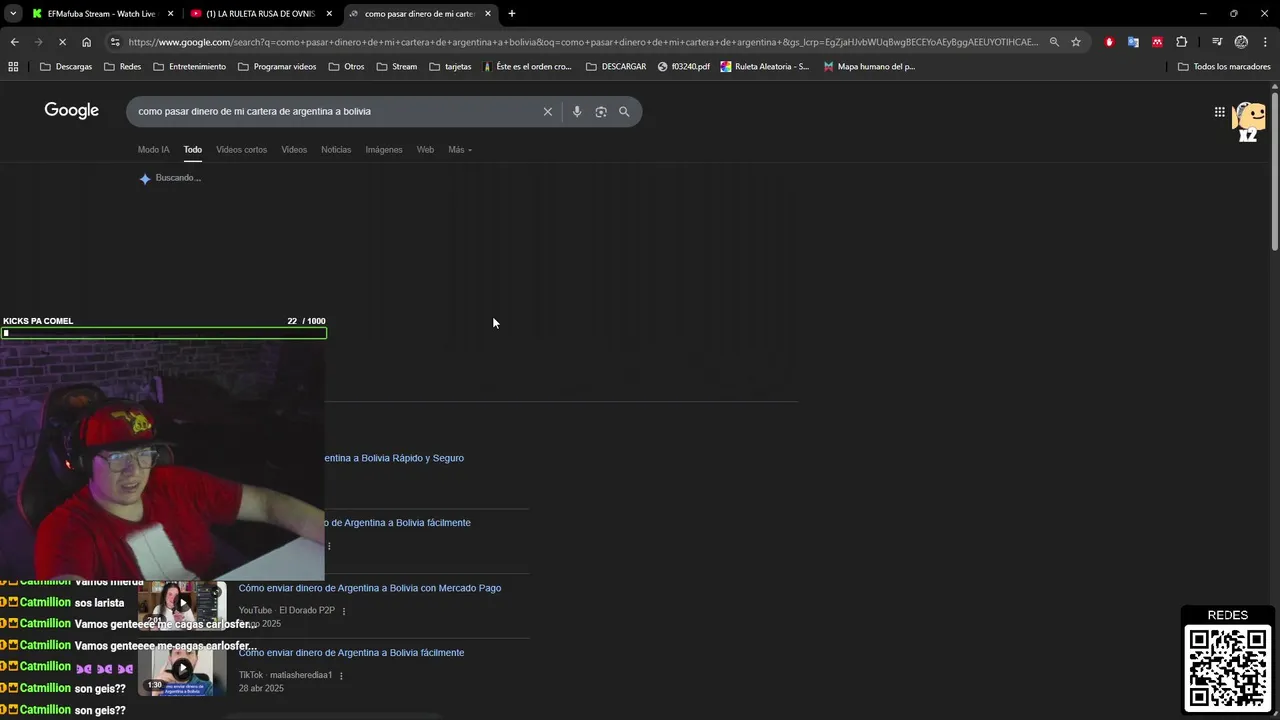1280x720 pixels.
Task: Select the Noticias filter
Action: click(336, 150)
